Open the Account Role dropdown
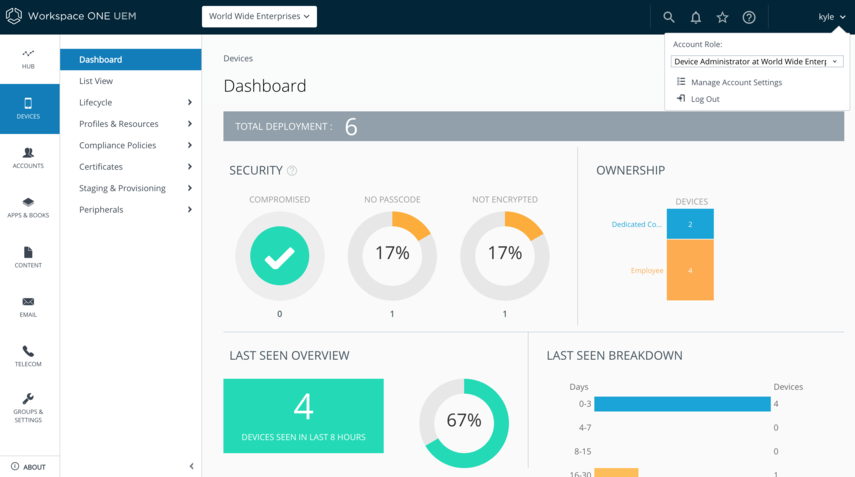This screenshot has width=855, height=477. click(x=757, y=62)
